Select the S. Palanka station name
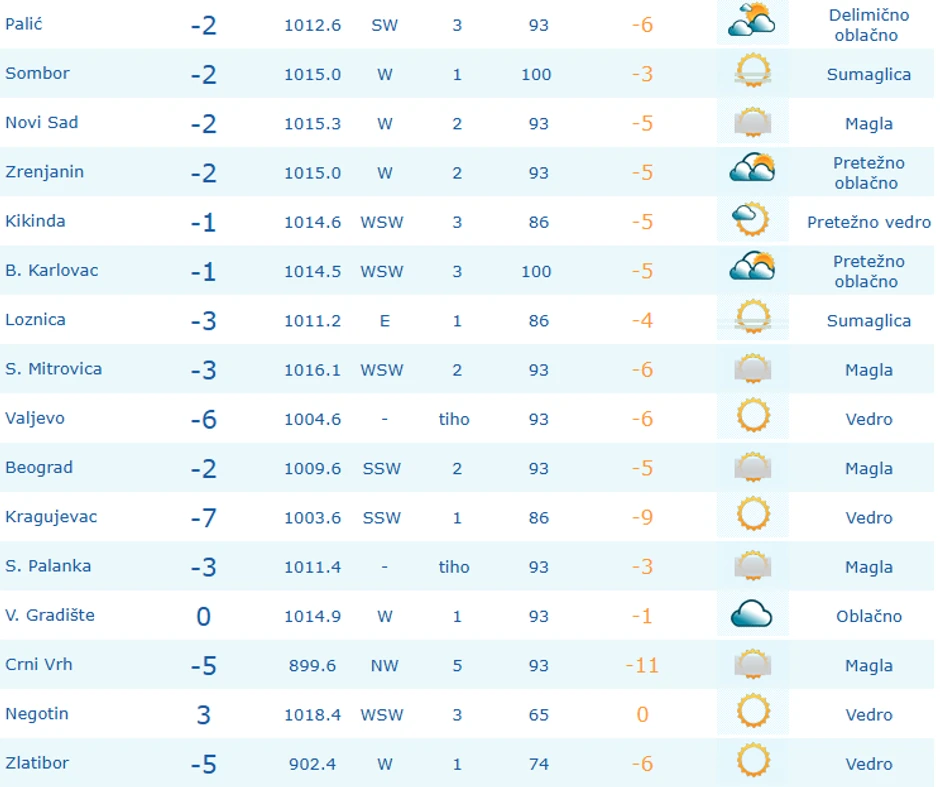The width and height of the screenshot is (940, 787). coord(48,566)
